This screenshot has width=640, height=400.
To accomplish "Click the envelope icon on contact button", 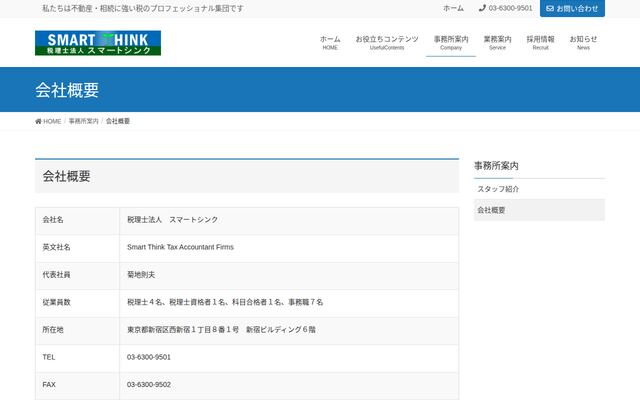I will pos(550,8).
